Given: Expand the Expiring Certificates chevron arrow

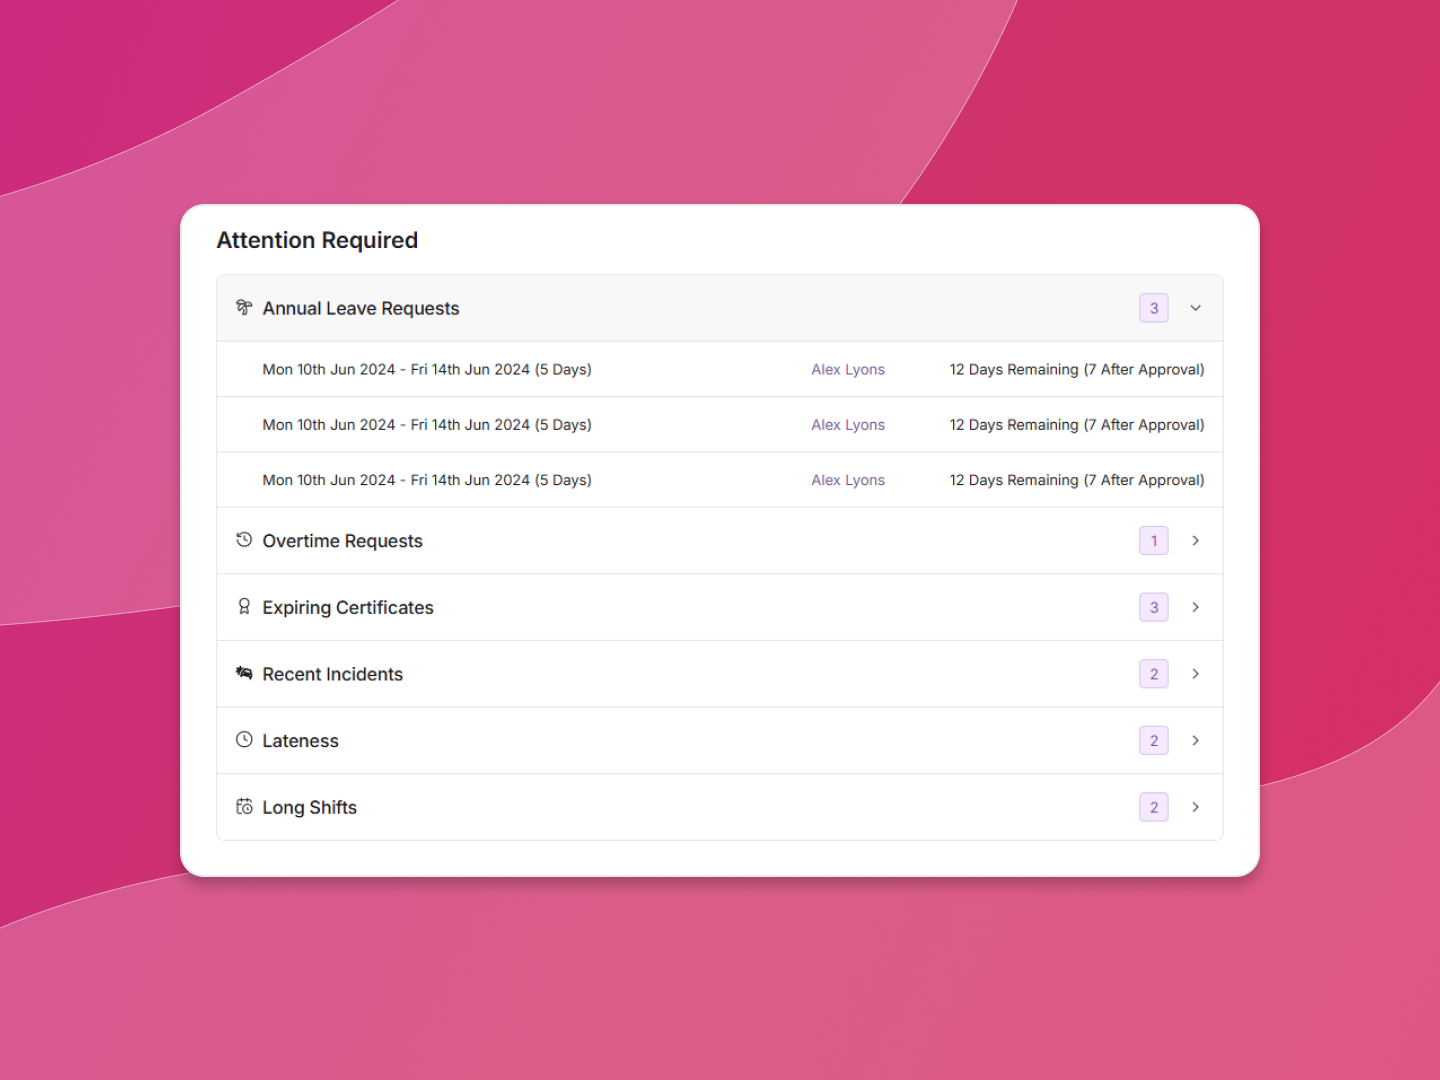Looking at the screenshot, I should tap(1195, 607).
